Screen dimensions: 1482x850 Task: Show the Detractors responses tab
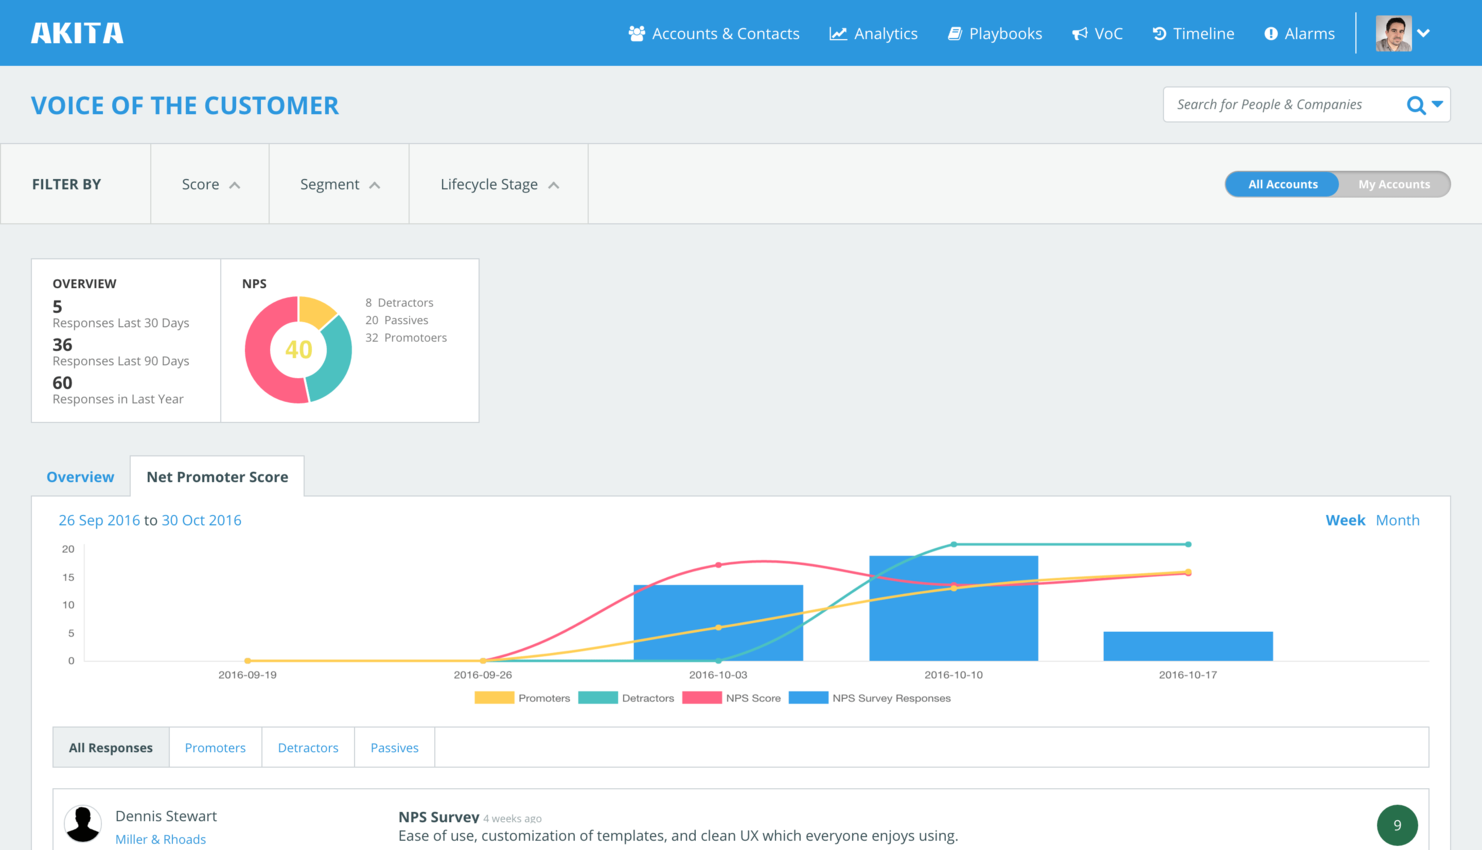[x=308, y=748]
